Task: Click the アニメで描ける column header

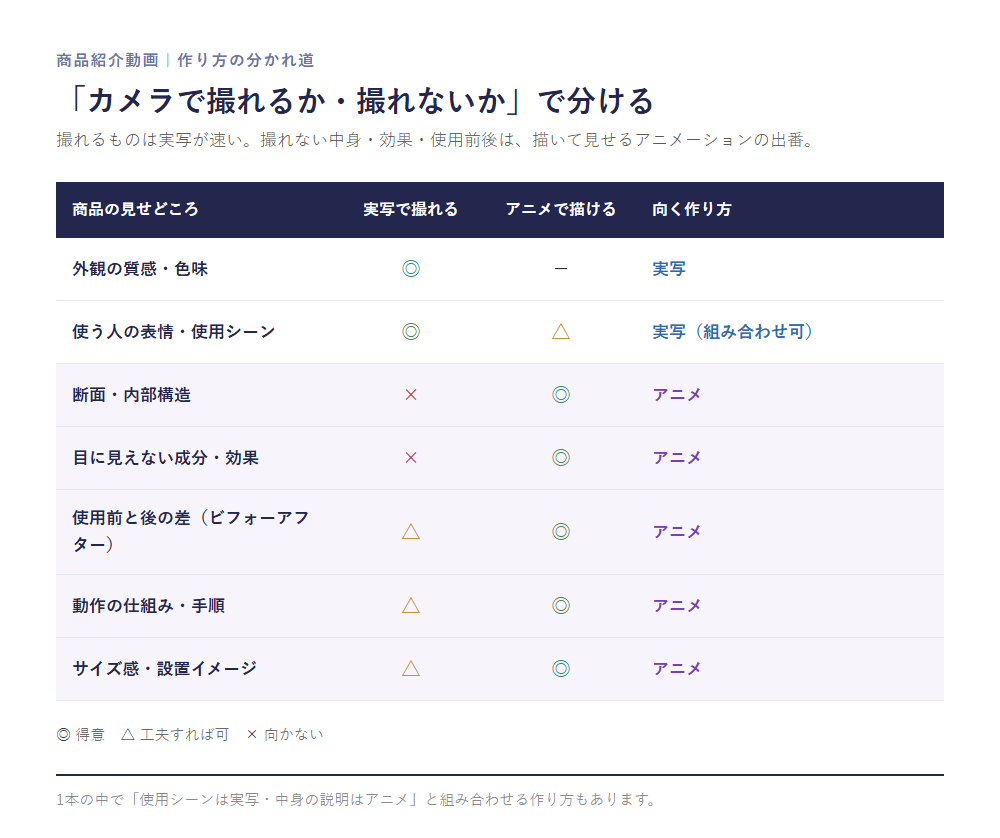Action: click(561, 209)
